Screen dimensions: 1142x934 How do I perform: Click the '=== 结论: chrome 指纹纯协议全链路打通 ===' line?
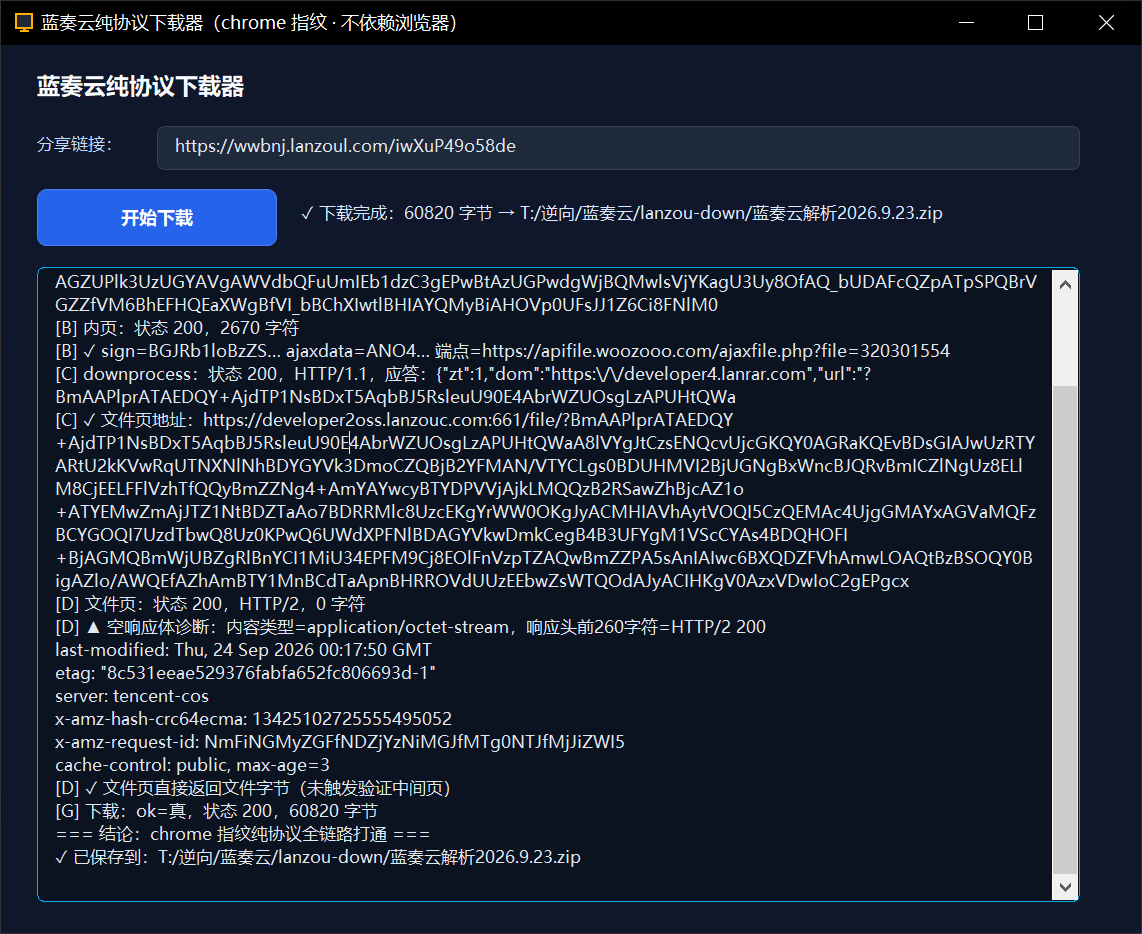point(243,834)
